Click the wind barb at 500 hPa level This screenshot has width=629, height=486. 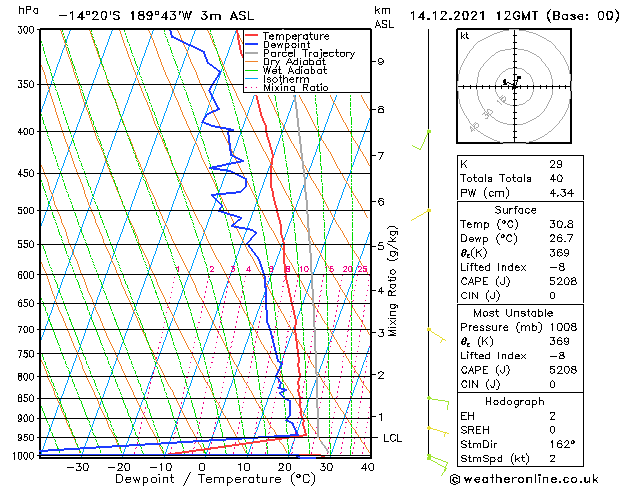(x=422, y=214)
